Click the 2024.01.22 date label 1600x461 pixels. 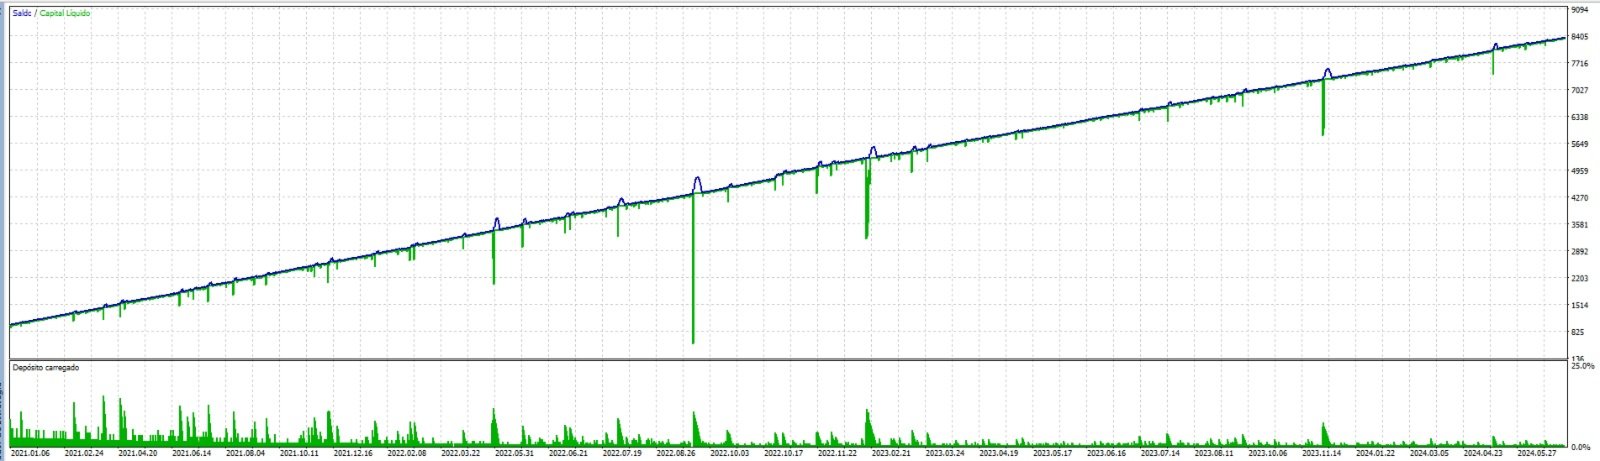[1376, 453]
